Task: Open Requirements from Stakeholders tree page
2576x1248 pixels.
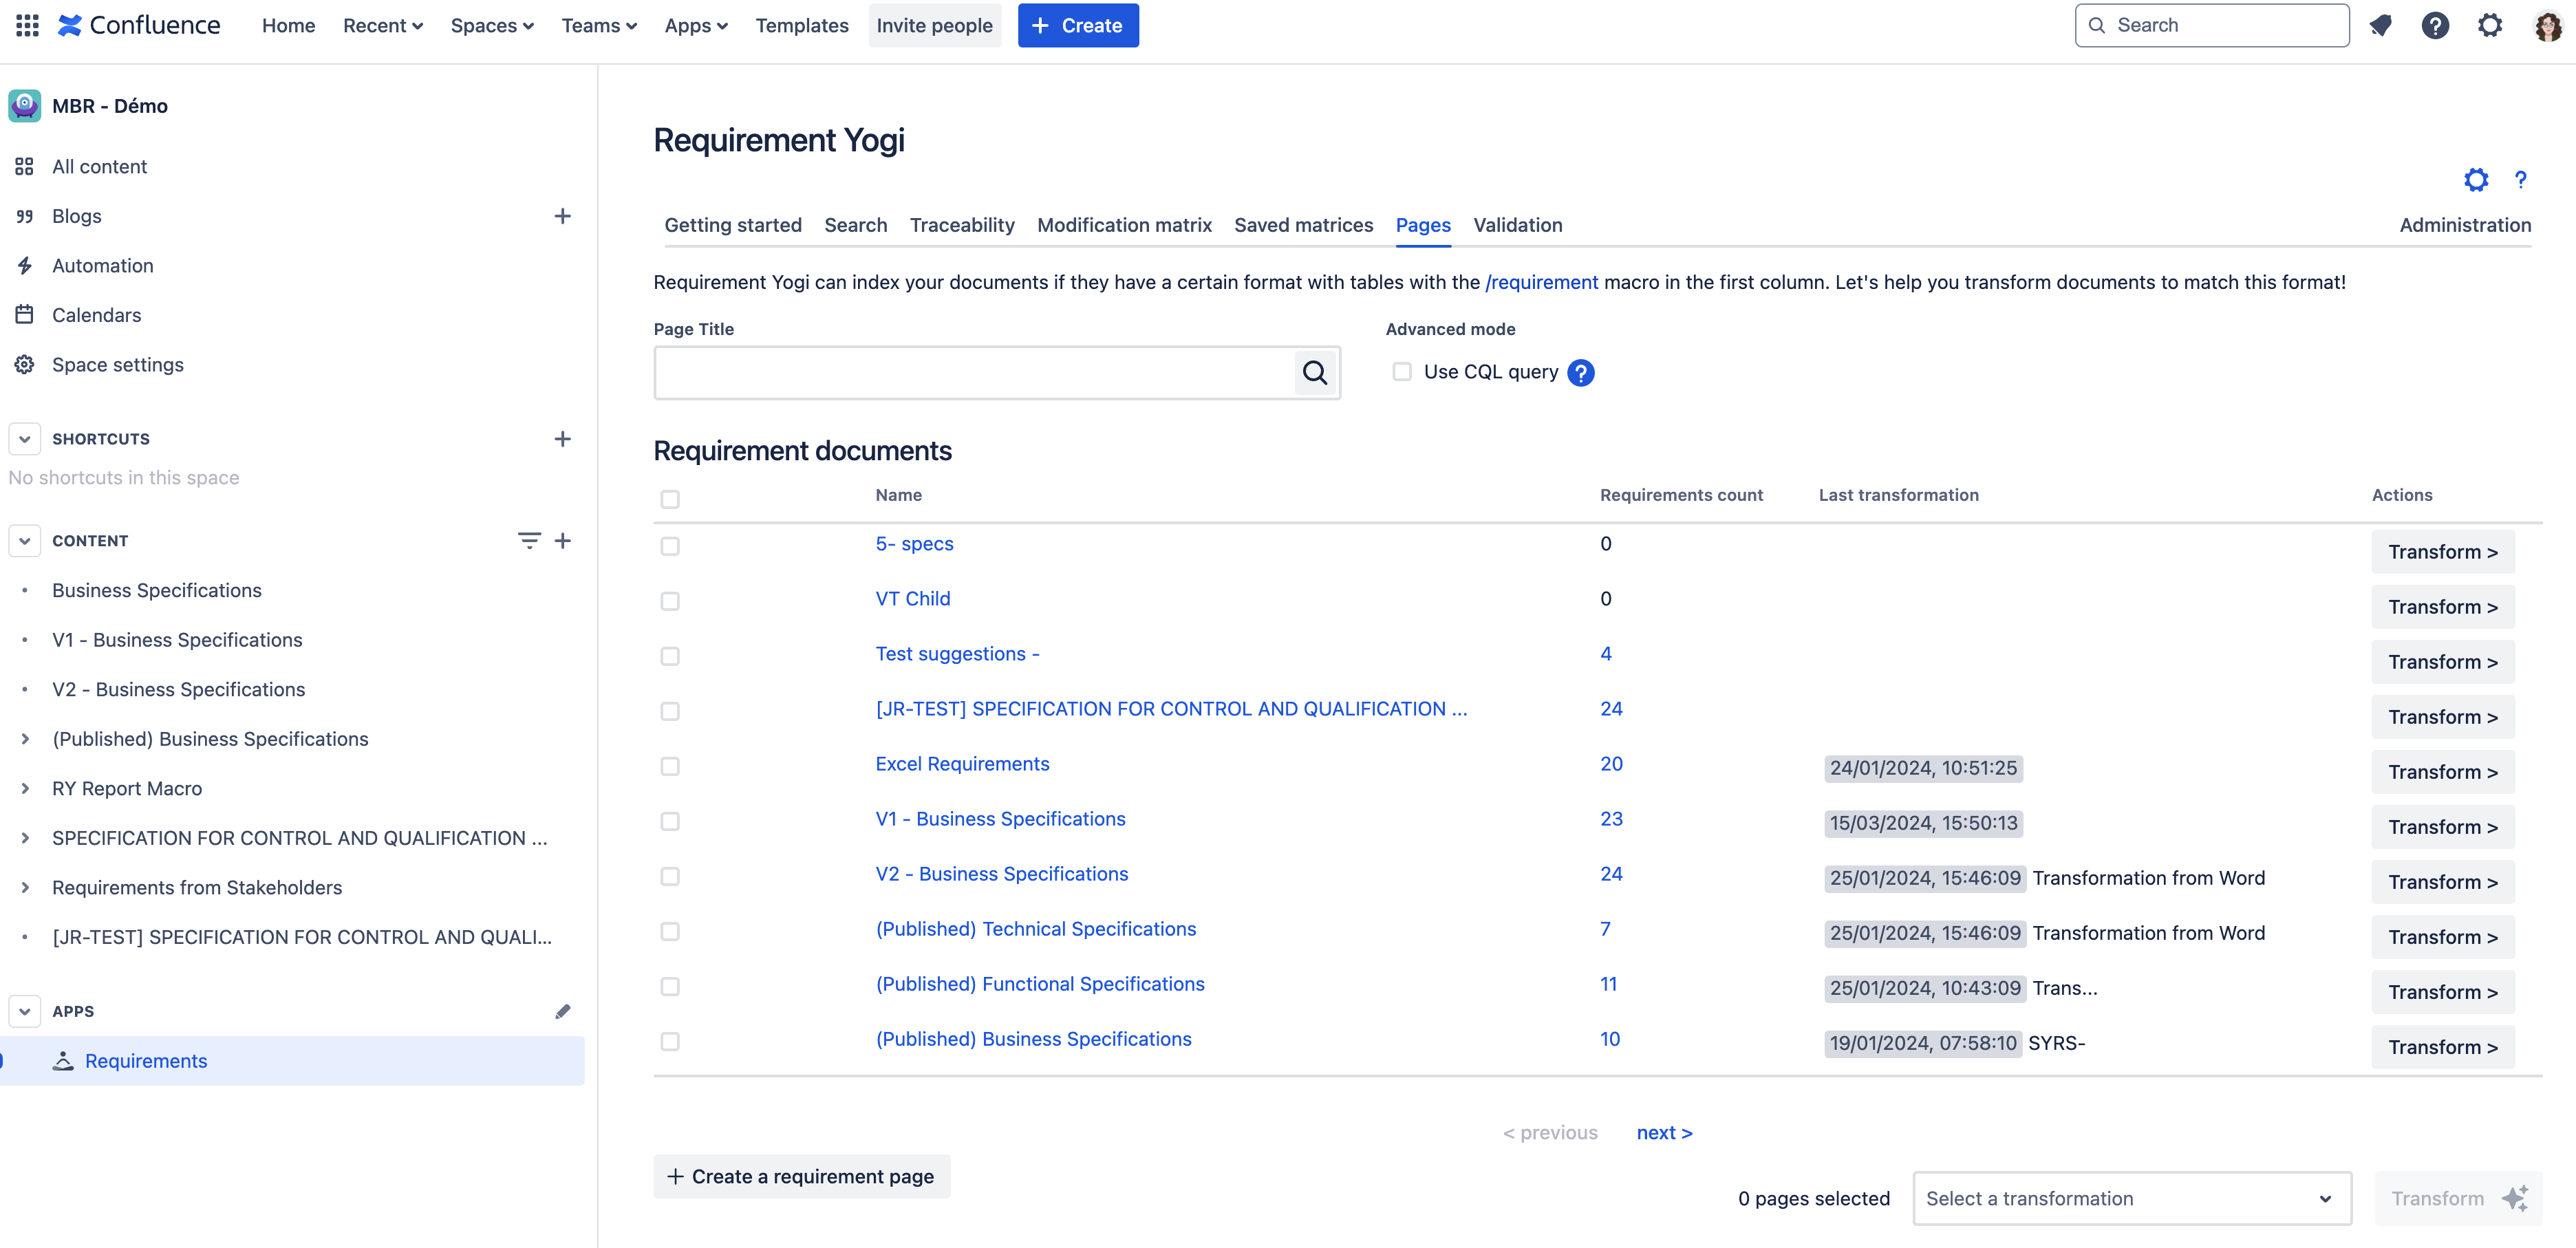Action: click(197, 888)
